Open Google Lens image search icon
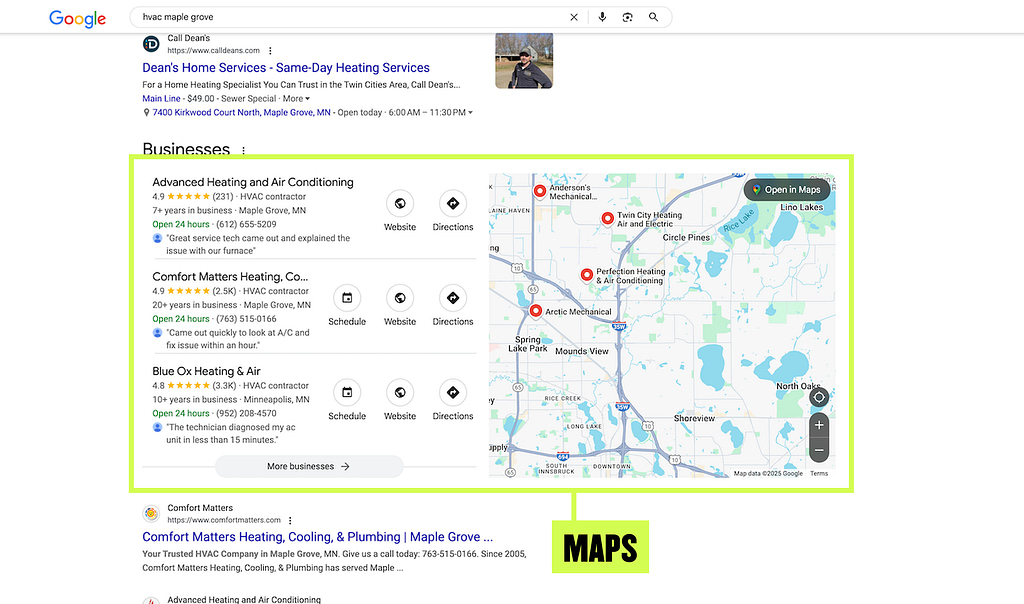This screenshot has height=604, width=1024. [x=629, y=17]
